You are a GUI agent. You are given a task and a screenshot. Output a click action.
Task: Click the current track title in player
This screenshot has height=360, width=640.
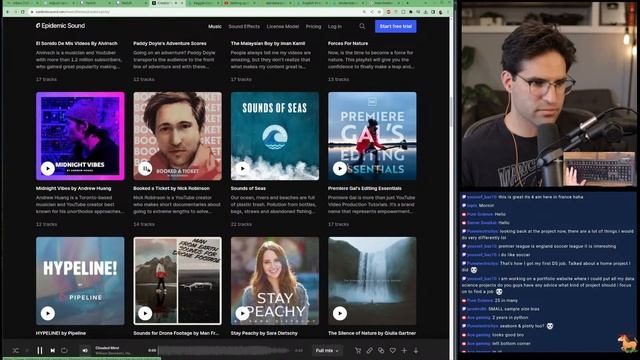tap(107, 348)
